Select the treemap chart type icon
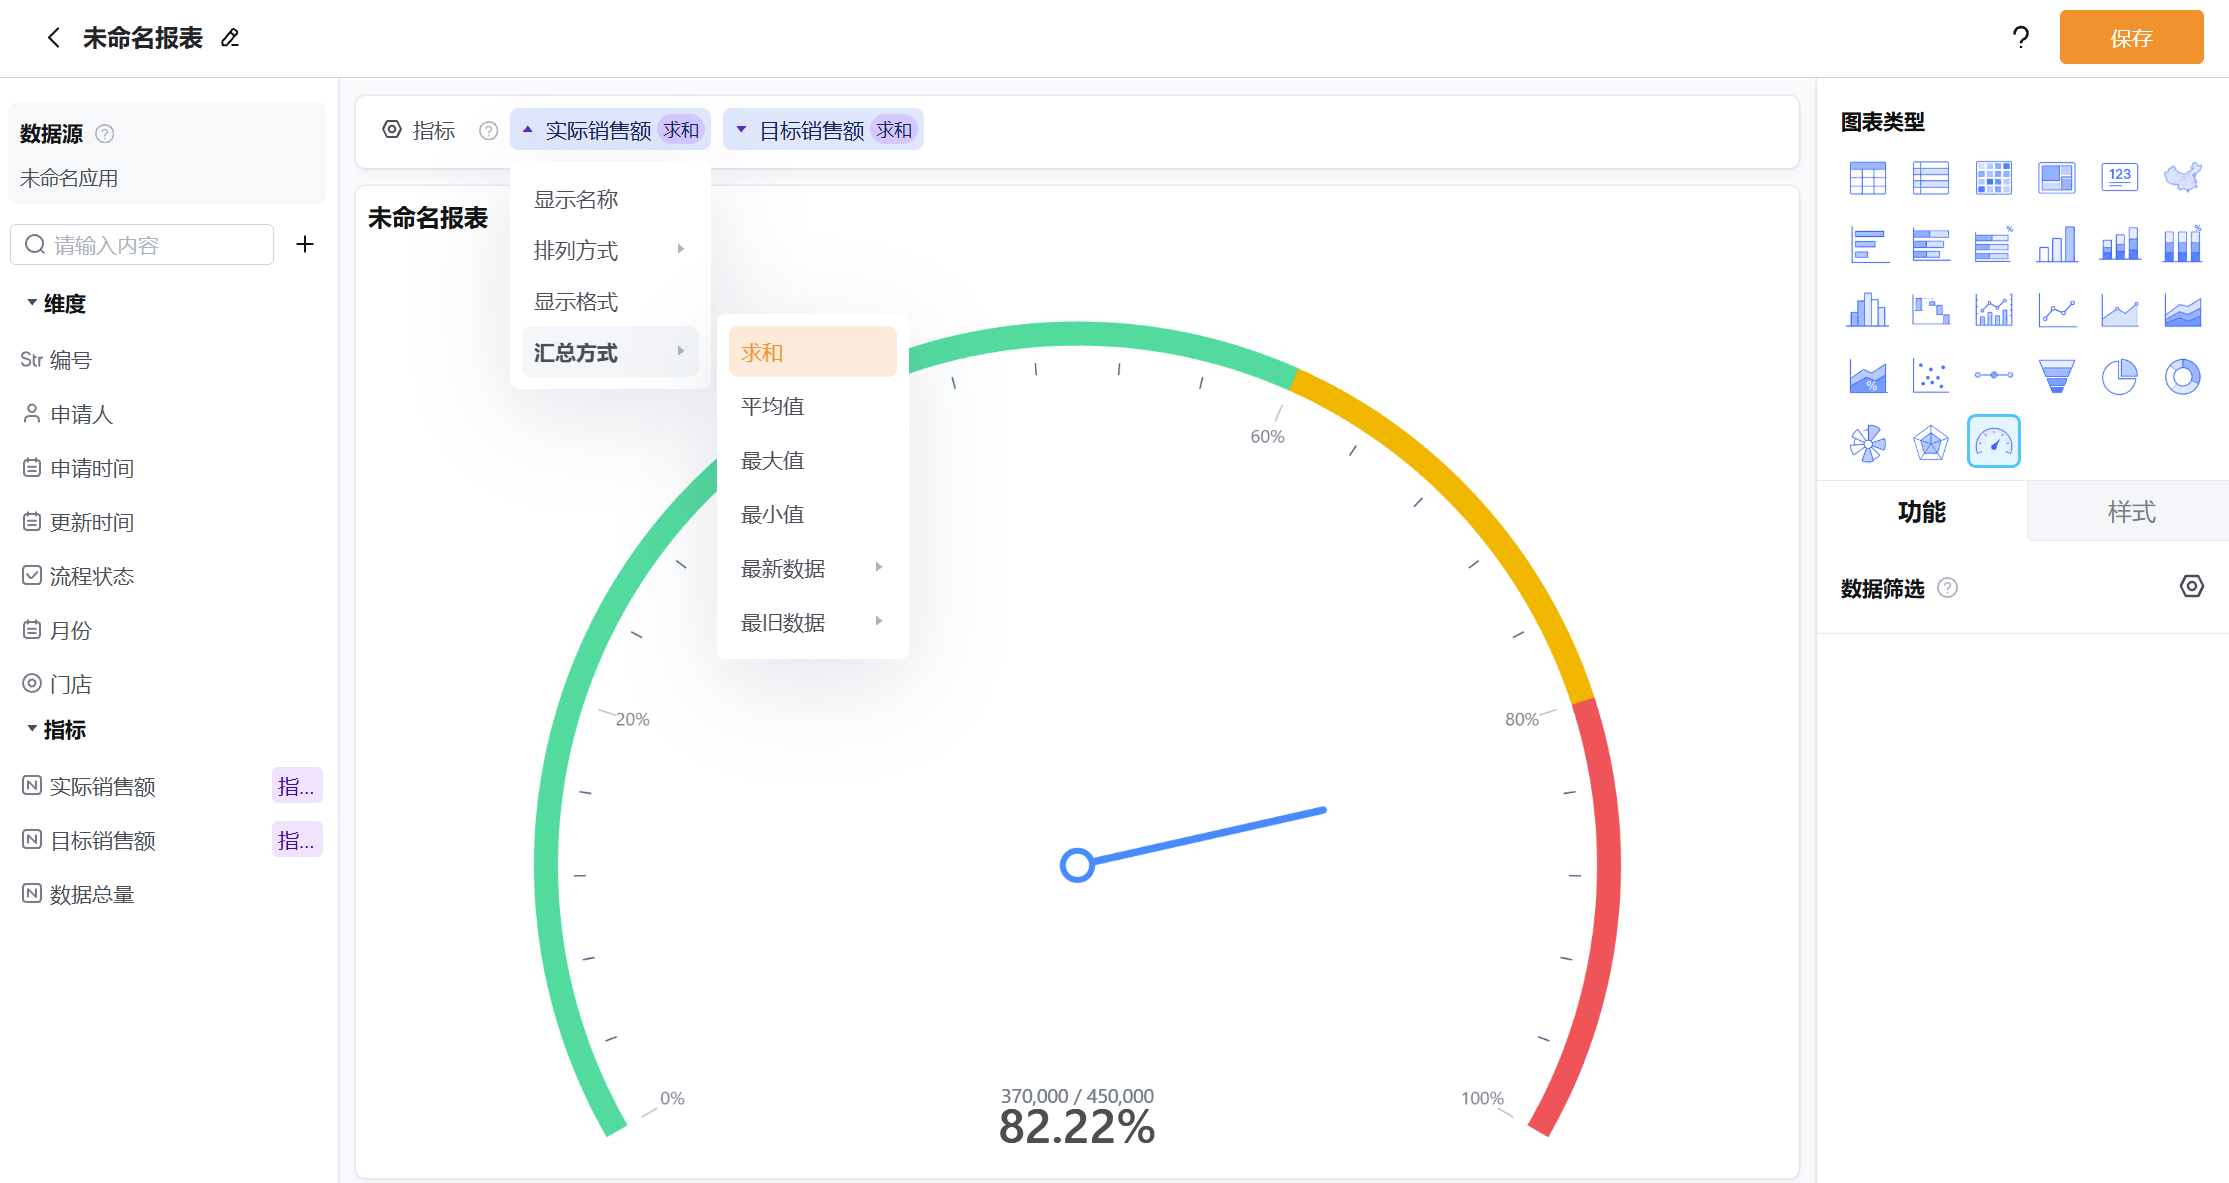The image size is (2229, 1183). pos(2056,178)
